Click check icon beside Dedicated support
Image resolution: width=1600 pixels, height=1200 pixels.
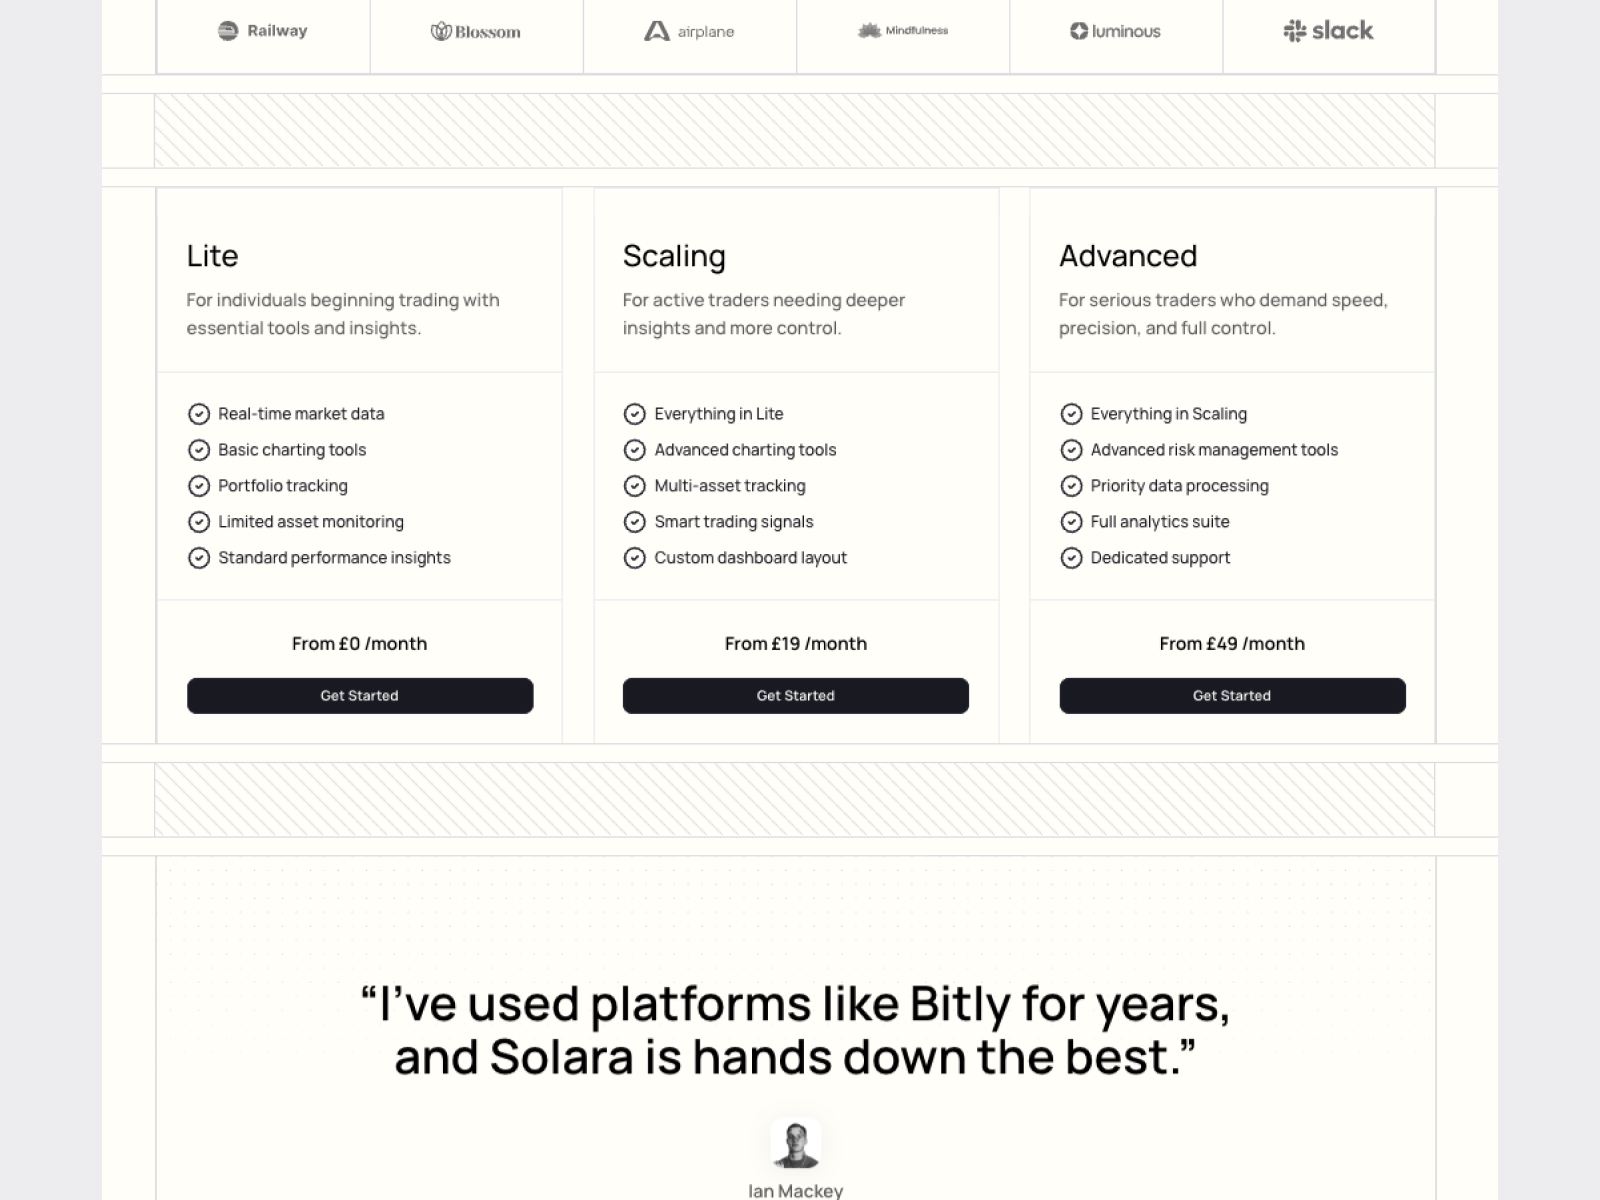(x=1071, y=558)
